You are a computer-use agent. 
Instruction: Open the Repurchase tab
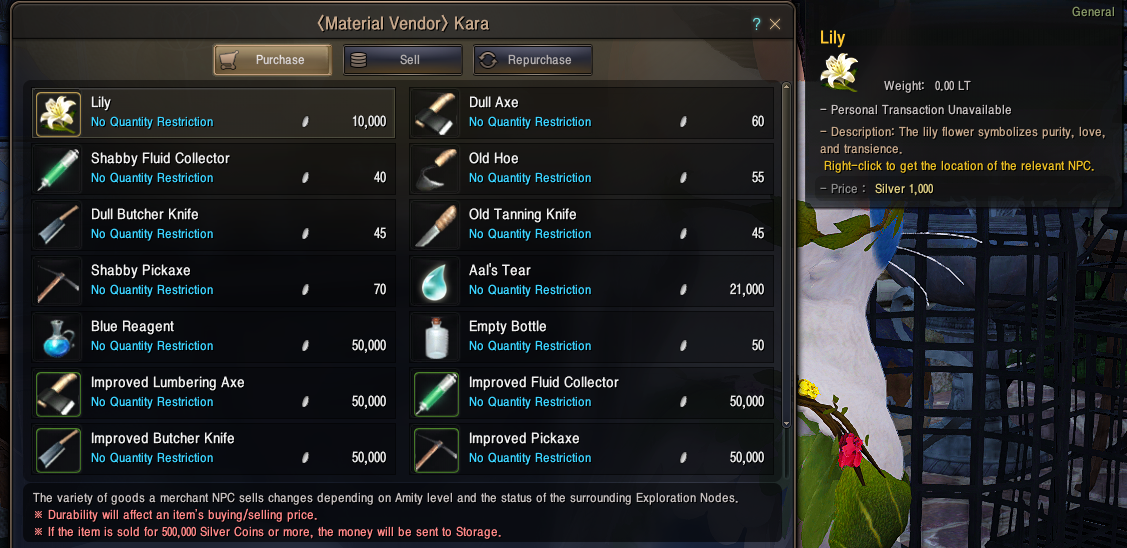(533, 60)
